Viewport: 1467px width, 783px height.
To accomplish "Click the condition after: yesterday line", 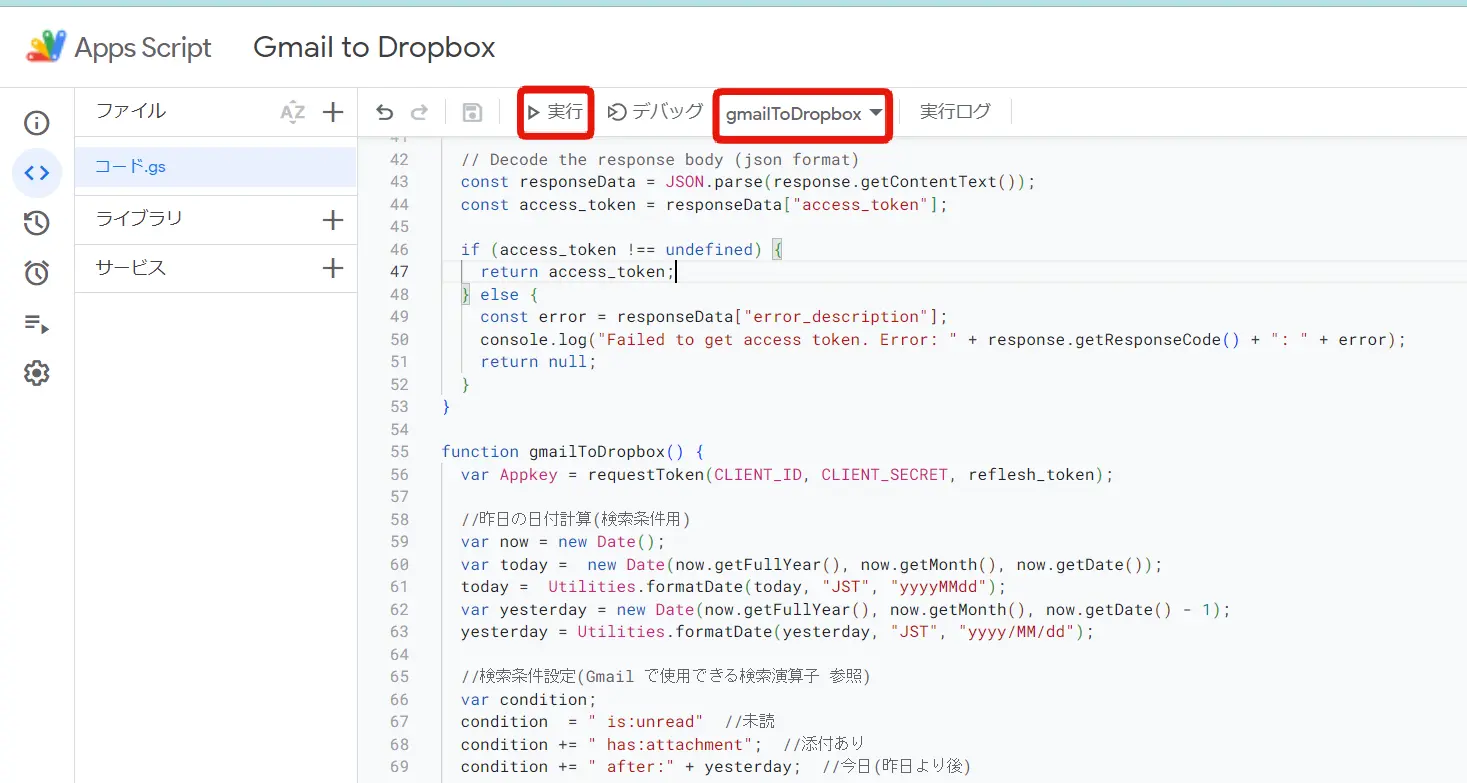I will pos(716,767).
